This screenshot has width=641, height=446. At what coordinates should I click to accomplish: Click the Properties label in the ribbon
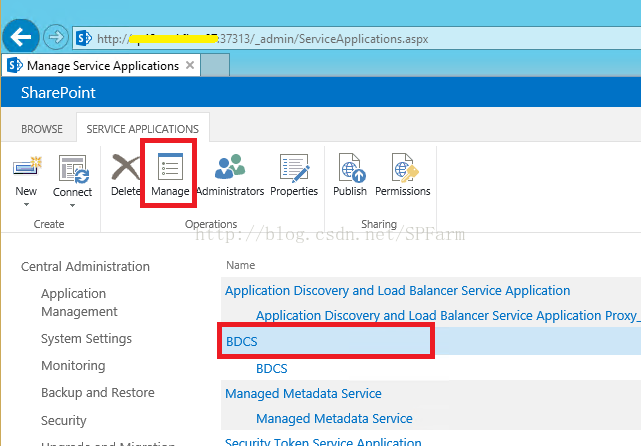294,191
